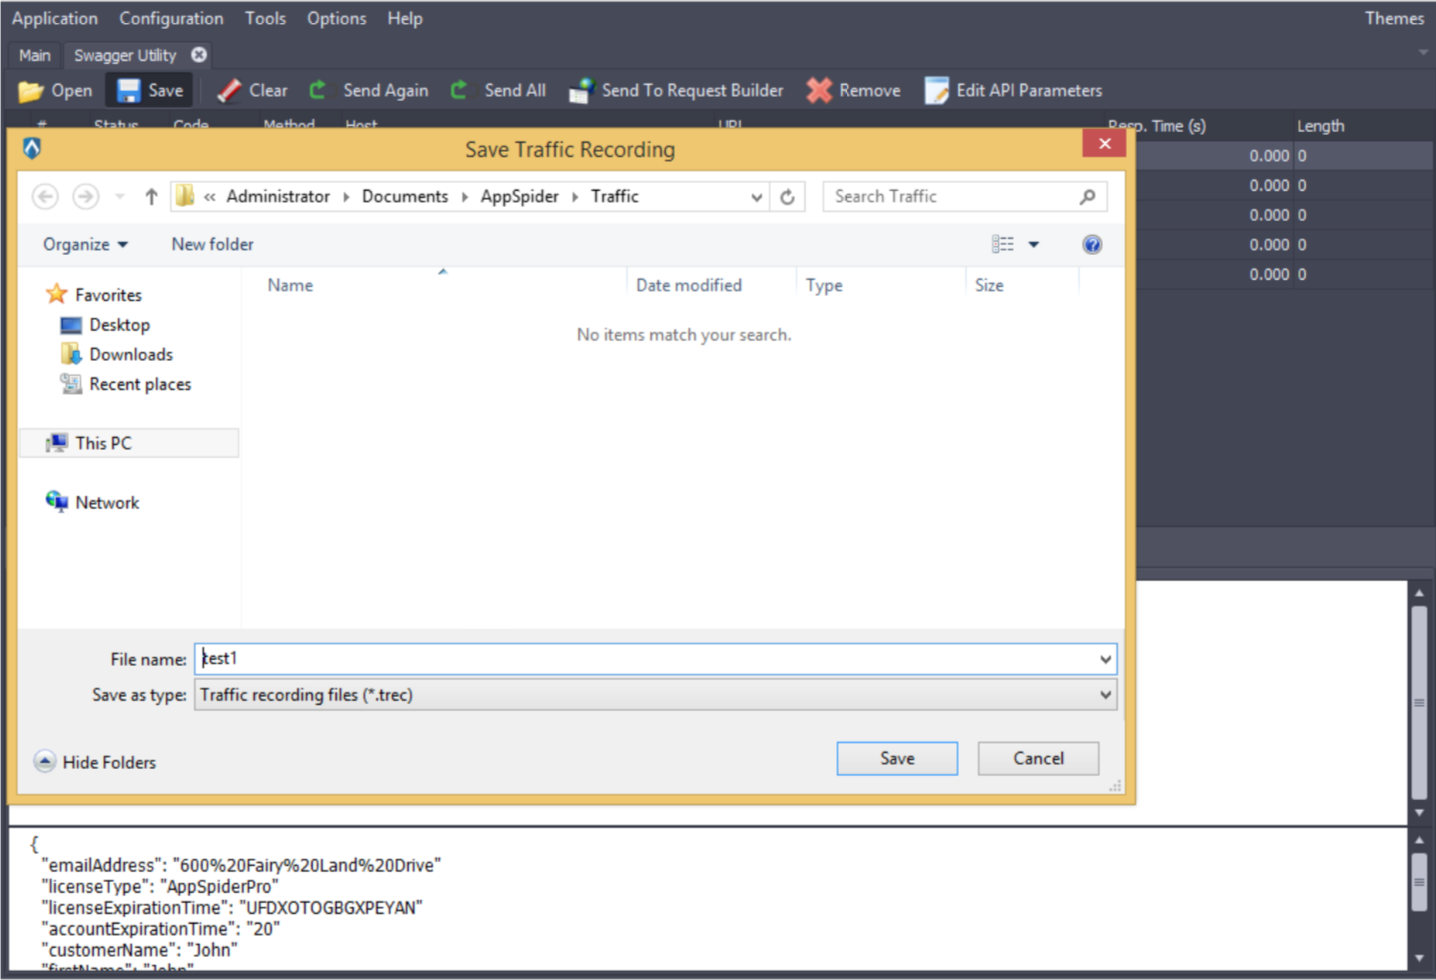
Task: Click the "customerName": "John" line
Action: (x=140, y=950)
